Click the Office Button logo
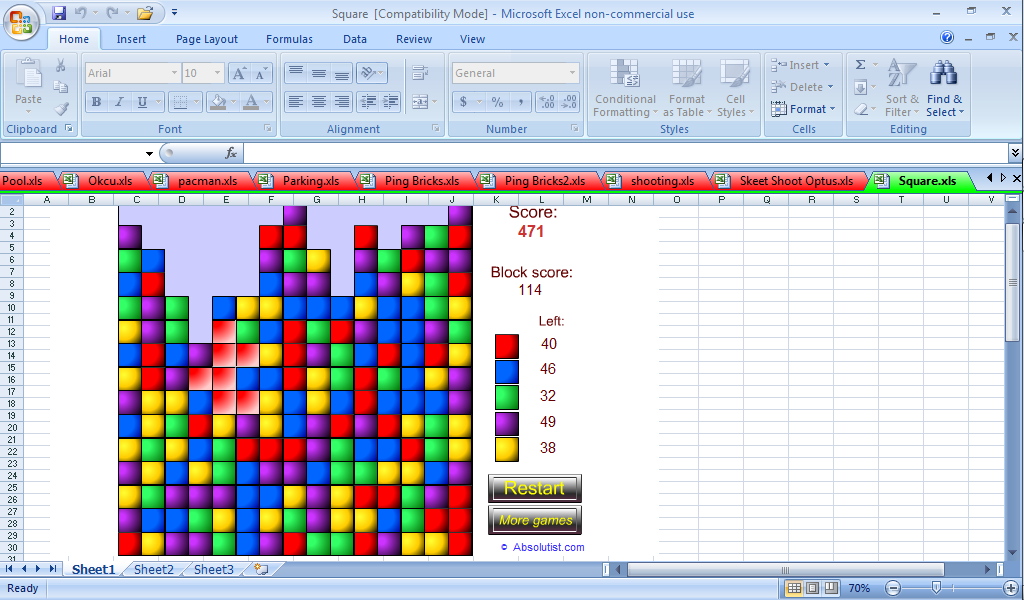This screenshot has height=600, width=1024. coord(22,22)
